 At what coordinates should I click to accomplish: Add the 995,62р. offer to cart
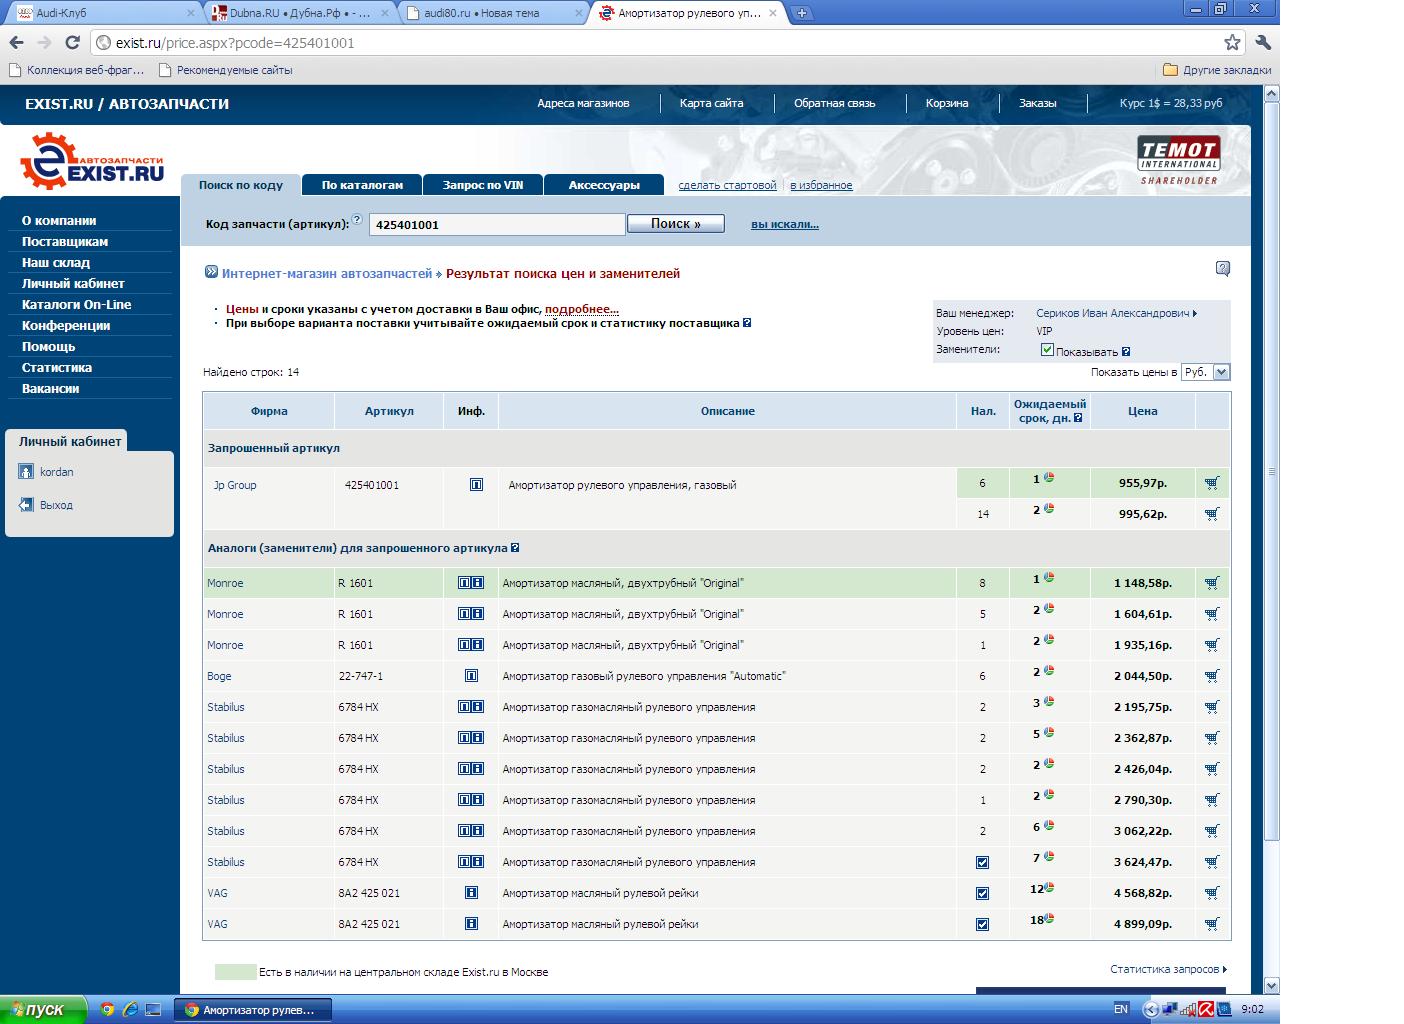tap(1212, 514)
